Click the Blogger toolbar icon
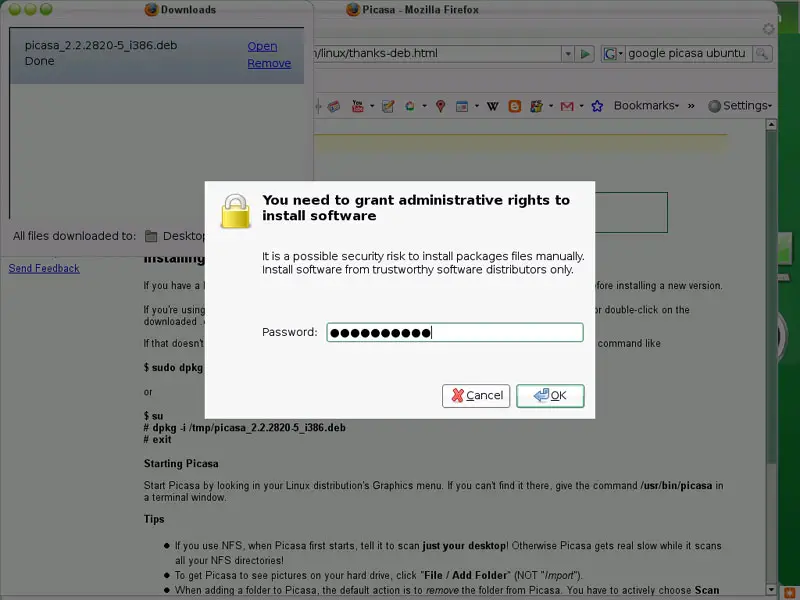The image size is (800, 600). 515,106
